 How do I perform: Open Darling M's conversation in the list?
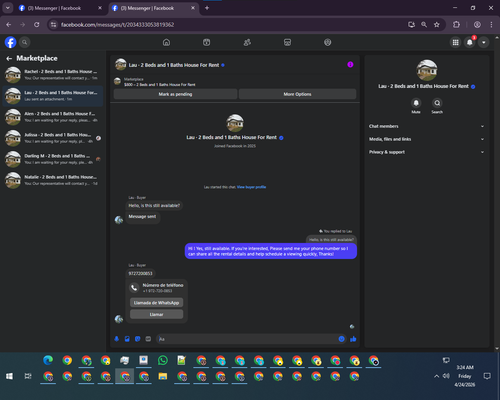53,159
